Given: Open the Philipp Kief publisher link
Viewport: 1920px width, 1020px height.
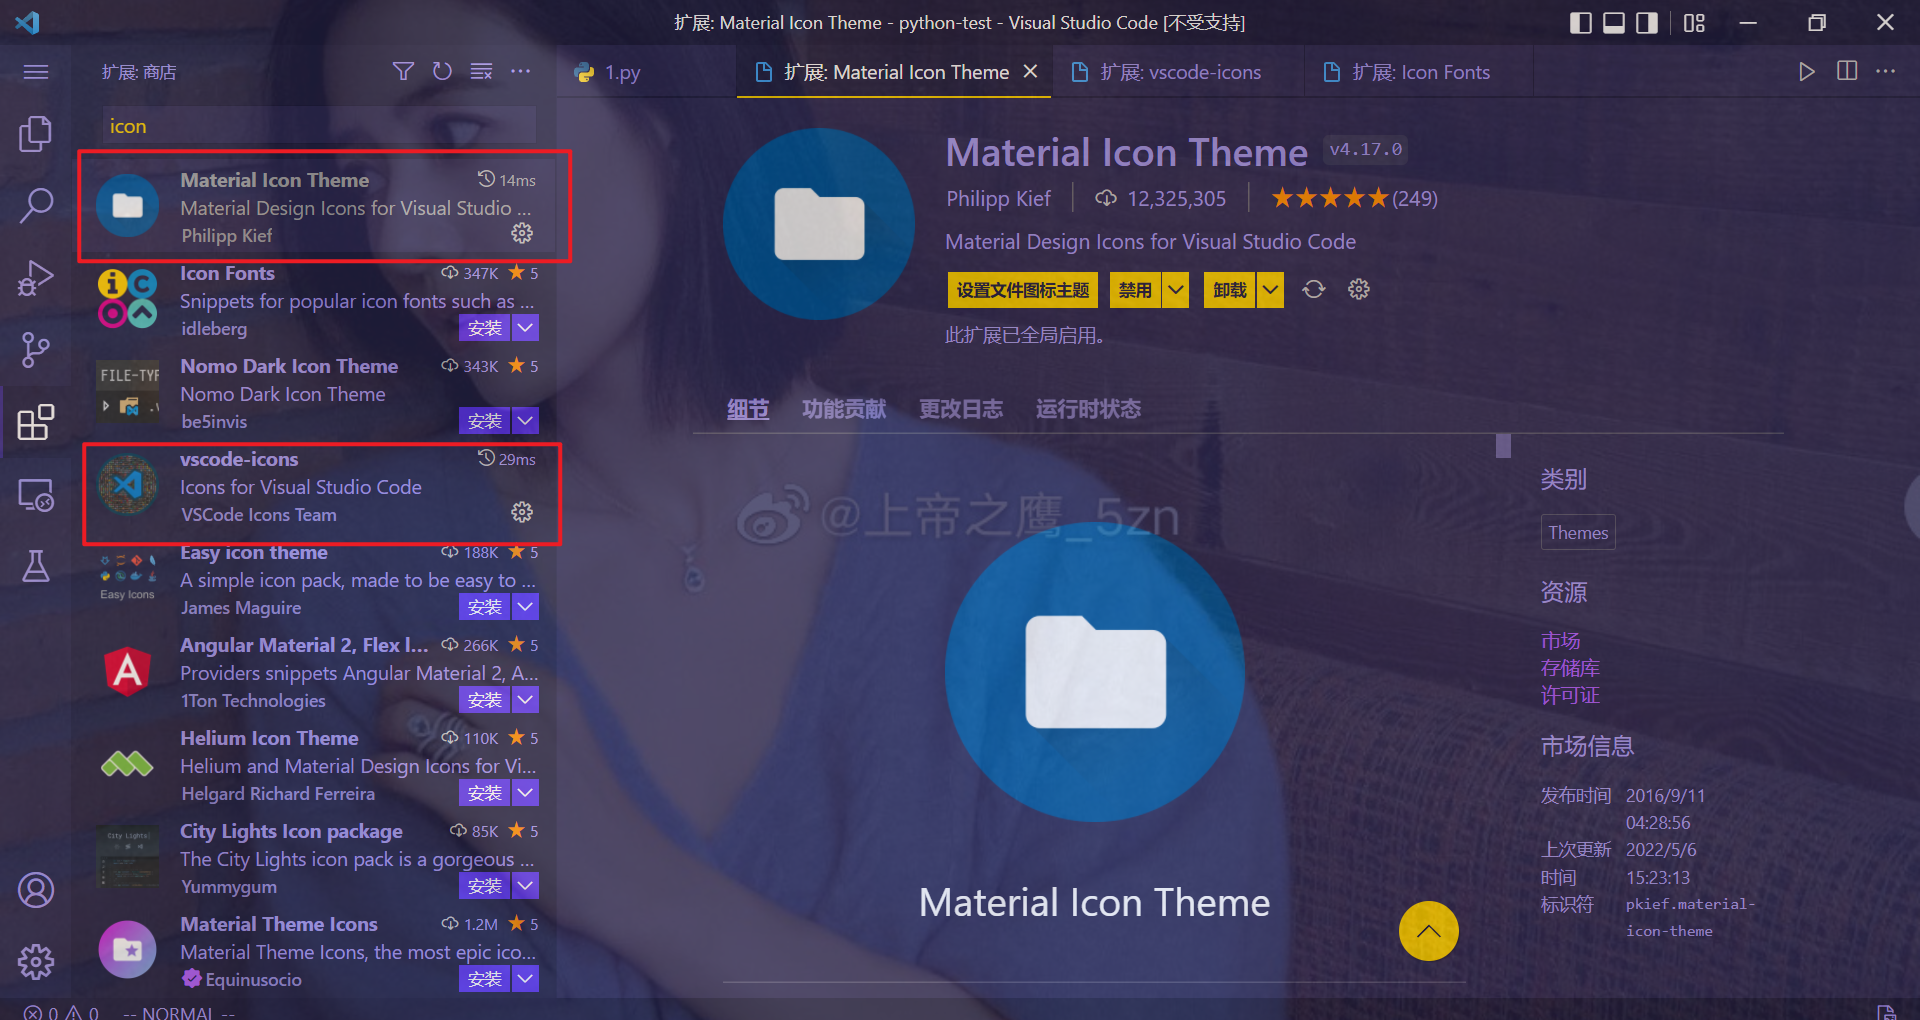Looking at the screenshot, I should coord(998,198).
